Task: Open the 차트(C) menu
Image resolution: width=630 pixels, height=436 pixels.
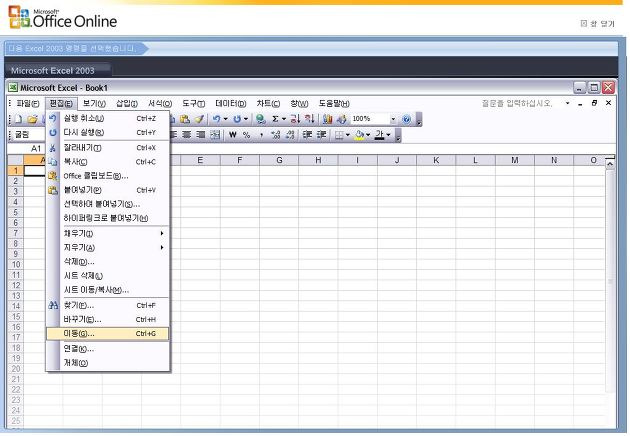Action: click(x=268, y=104)
